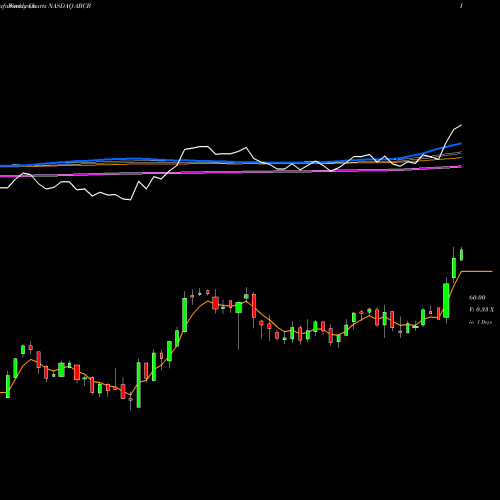Click the V: 0.33 X volume label
Viewport: 500px width, 500px height.
point(481,310)
